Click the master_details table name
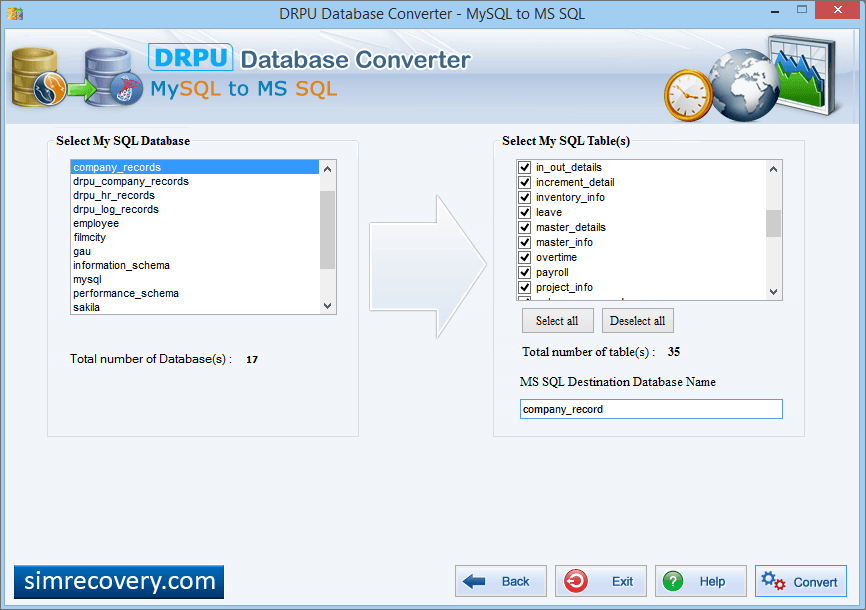Screen dimensions: 866x610 [x=571, y=227]
